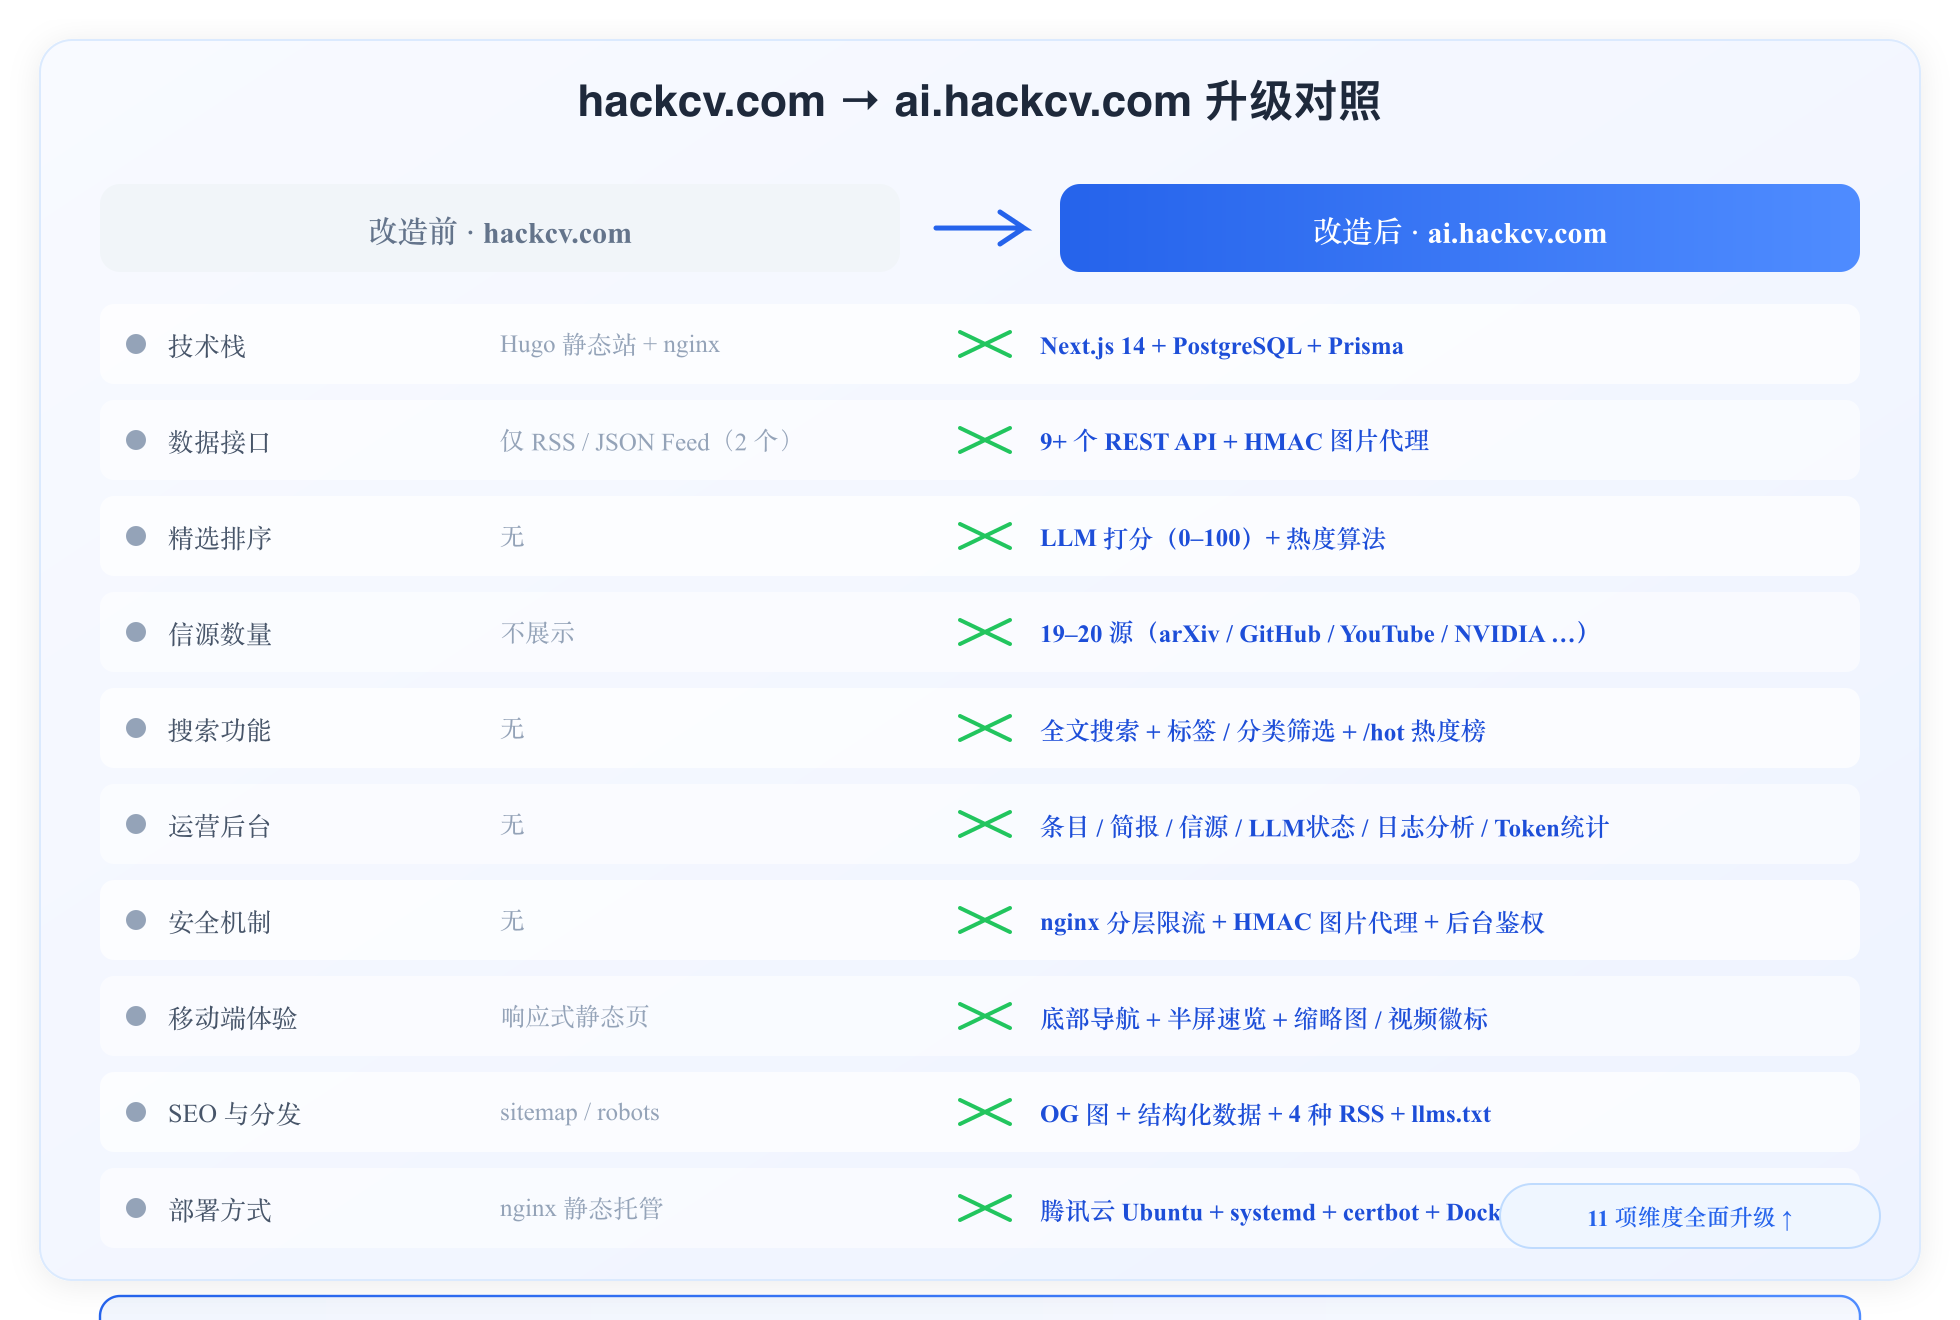
Task: Select the SEO 与分发 row label
Action: coord(235,1114)
